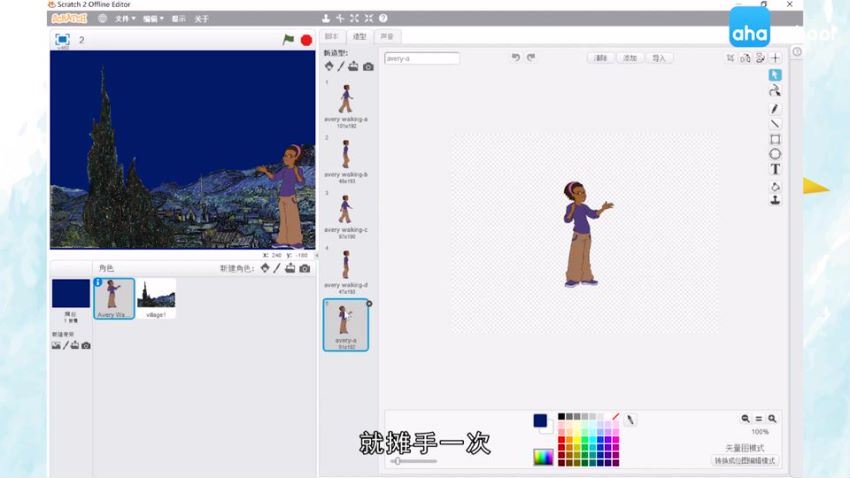The width and height of the screenshot is (850, 478).
Task: Take new costume from camera
Action: [x=368, y=67]
